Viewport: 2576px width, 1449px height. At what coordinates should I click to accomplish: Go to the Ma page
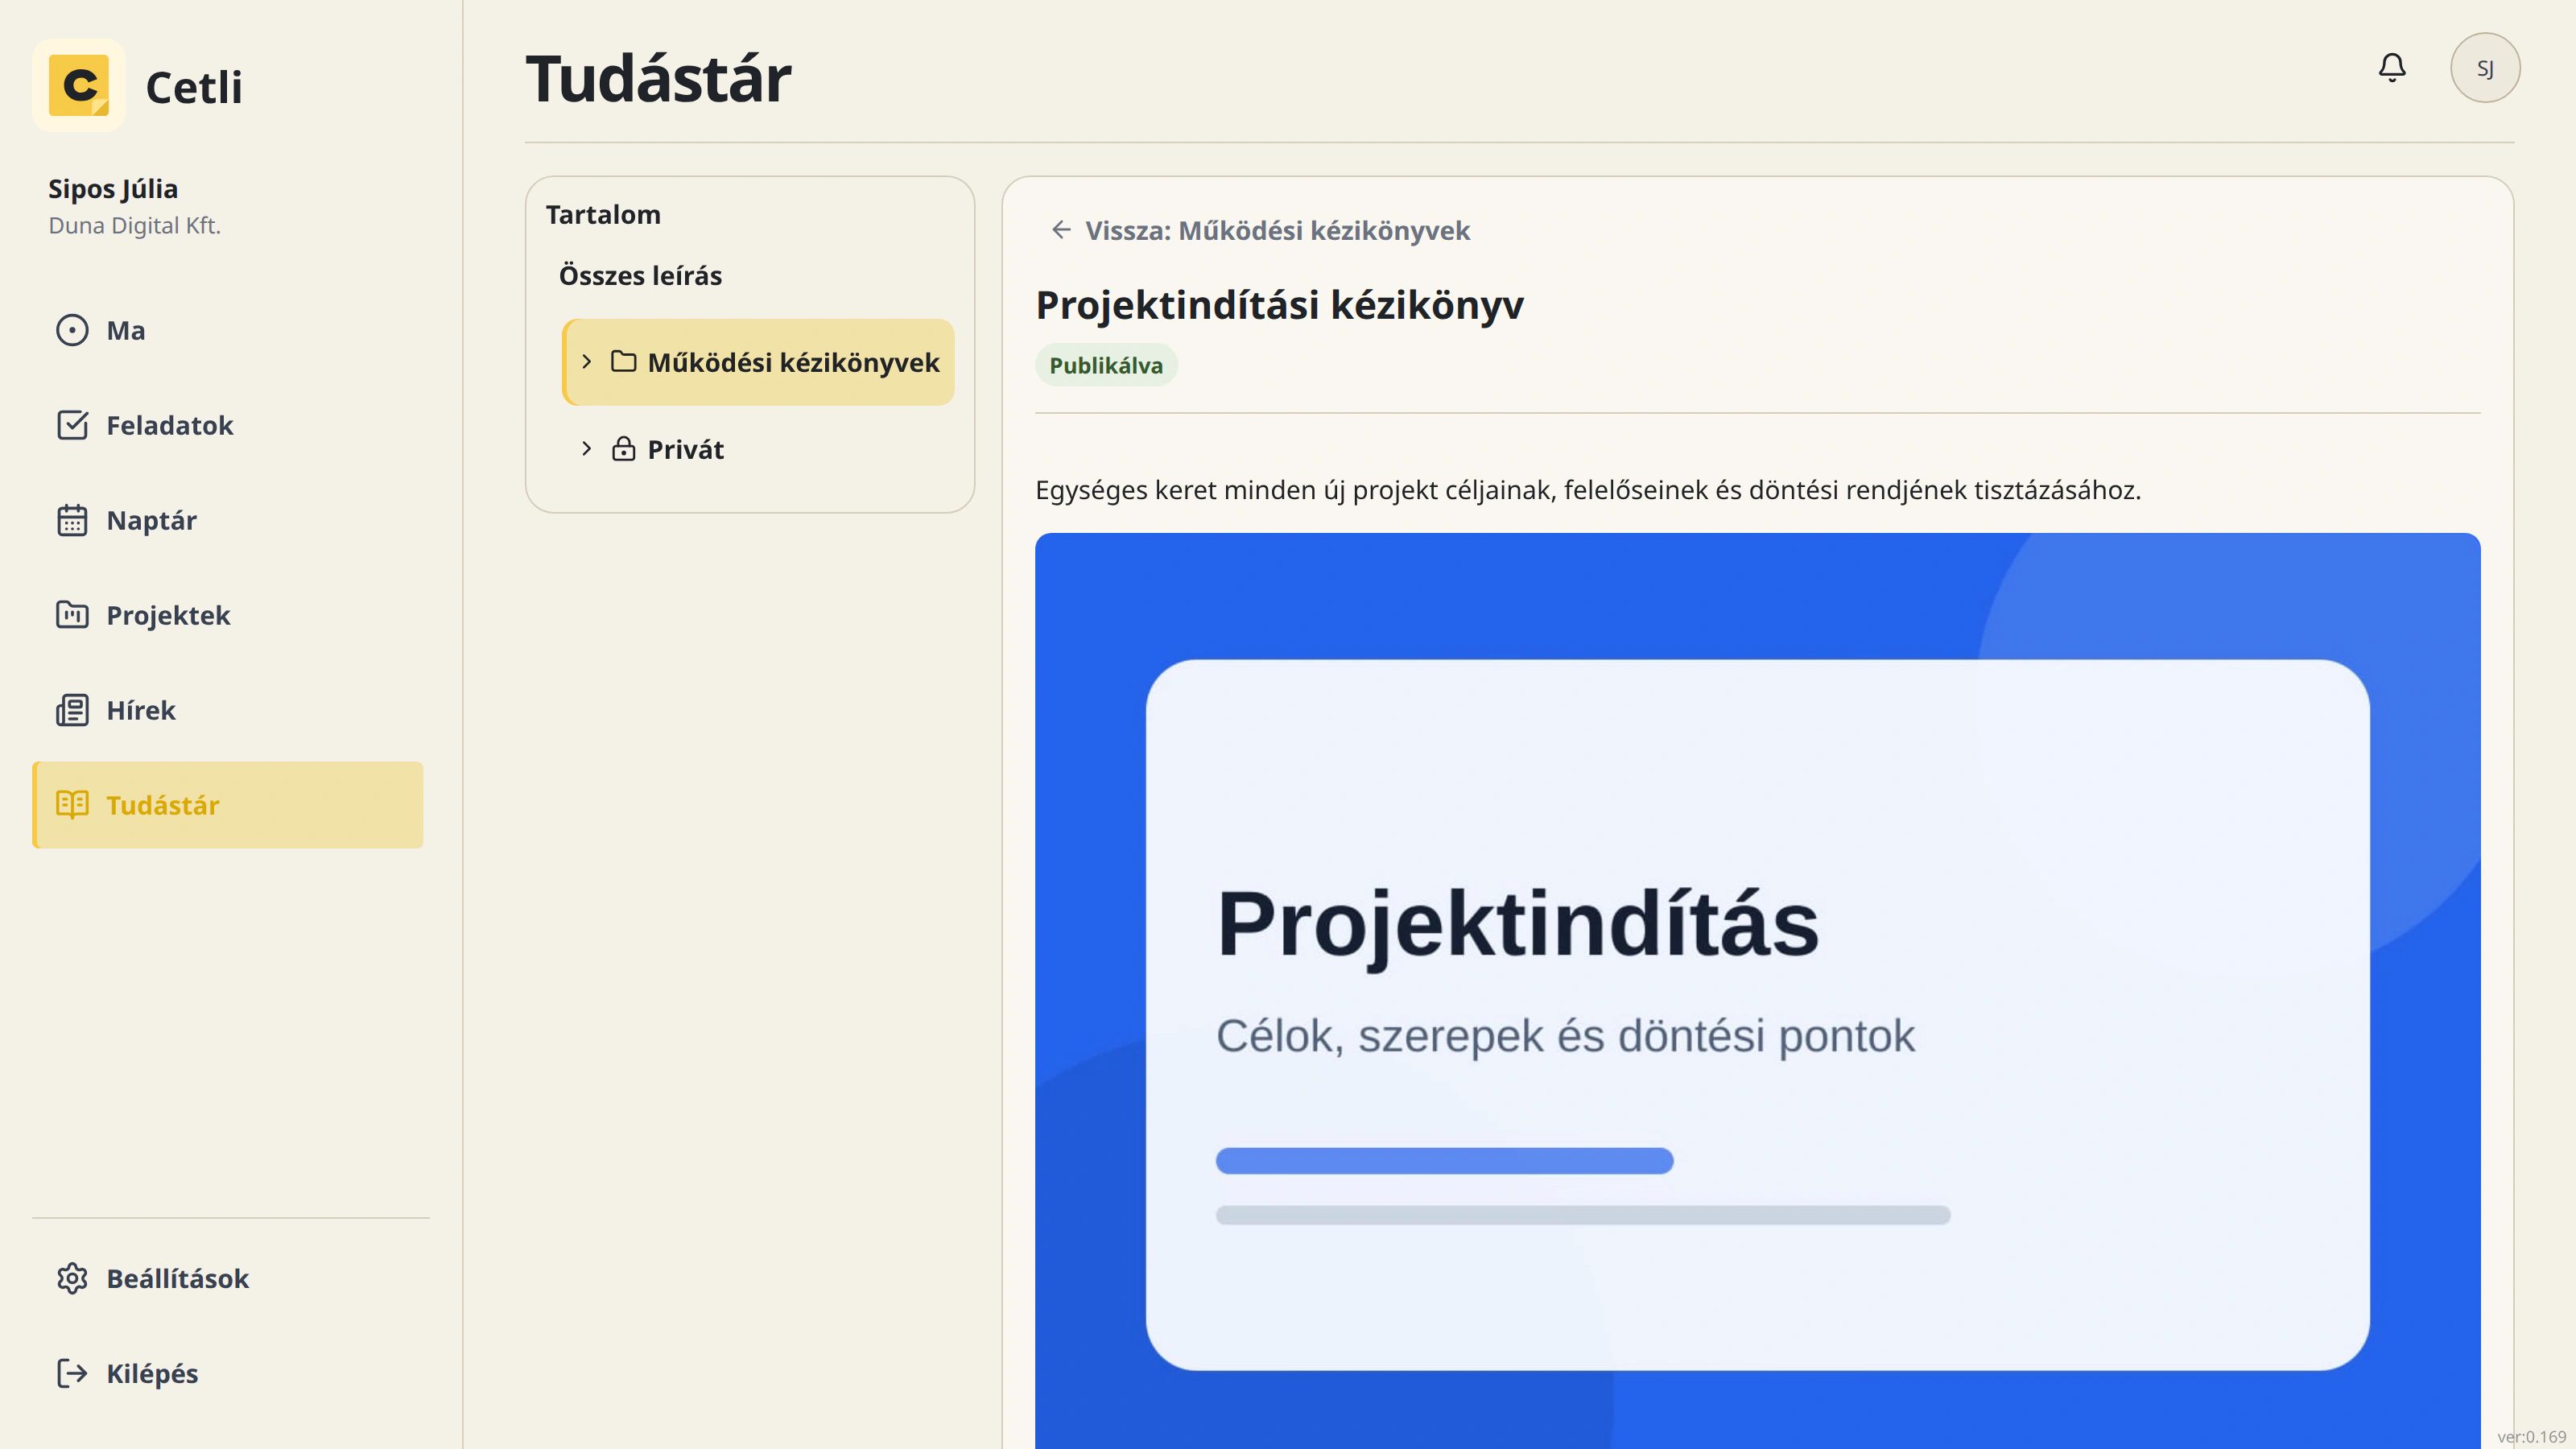tap(228, 331)
